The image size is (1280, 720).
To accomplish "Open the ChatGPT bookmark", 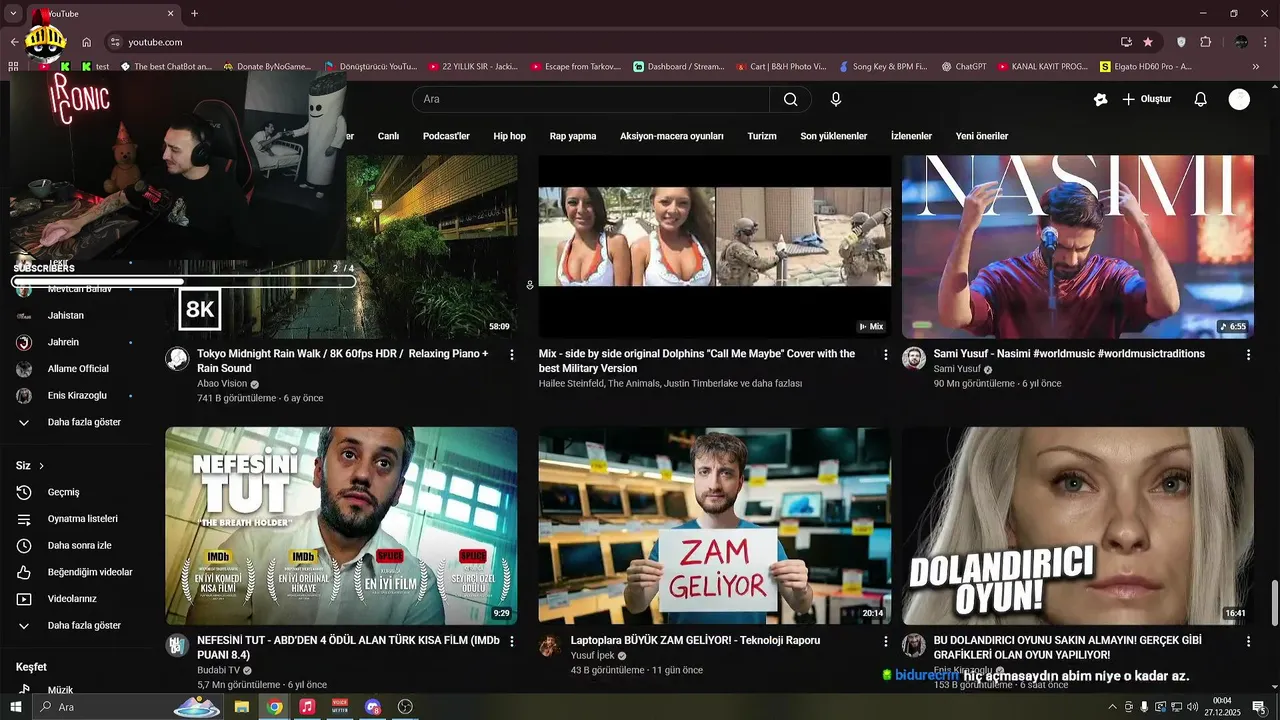I will (963, 67).
